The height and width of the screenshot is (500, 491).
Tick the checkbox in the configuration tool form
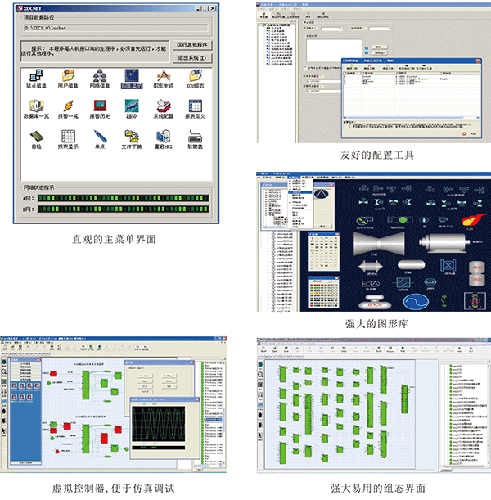[x=305, y=68]
